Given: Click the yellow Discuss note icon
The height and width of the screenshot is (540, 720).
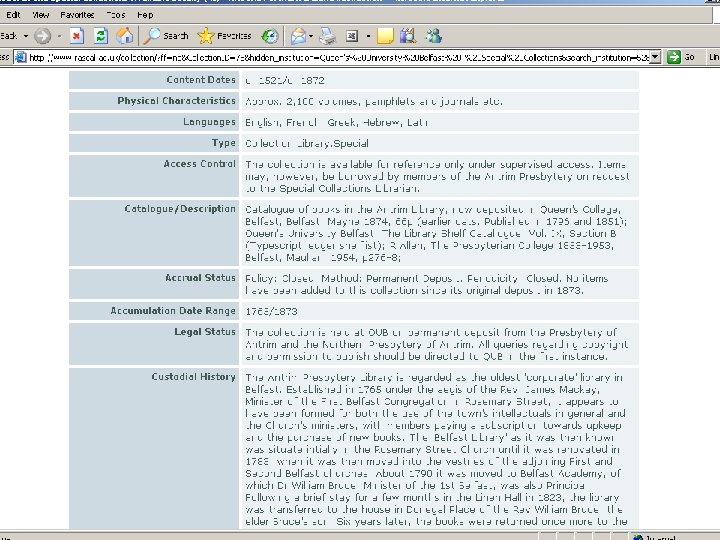Looking at the screenshot, I should [385, 35].
